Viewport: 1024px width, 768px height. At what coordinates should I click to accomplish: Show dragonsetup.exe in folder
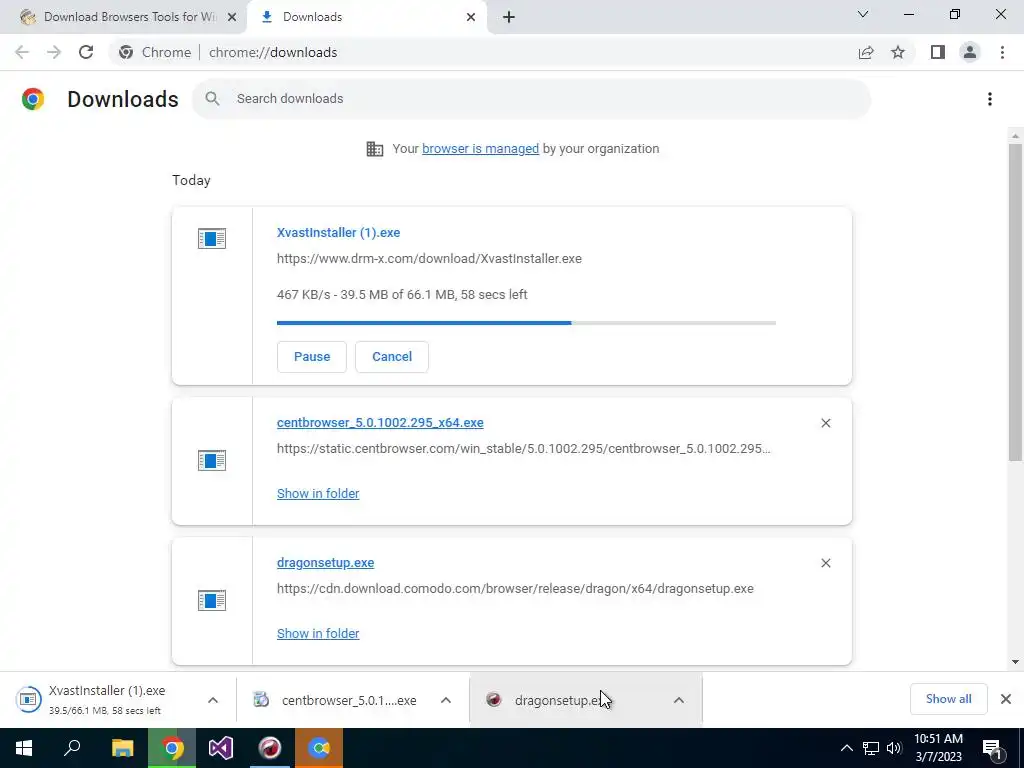tap(318, 633)
